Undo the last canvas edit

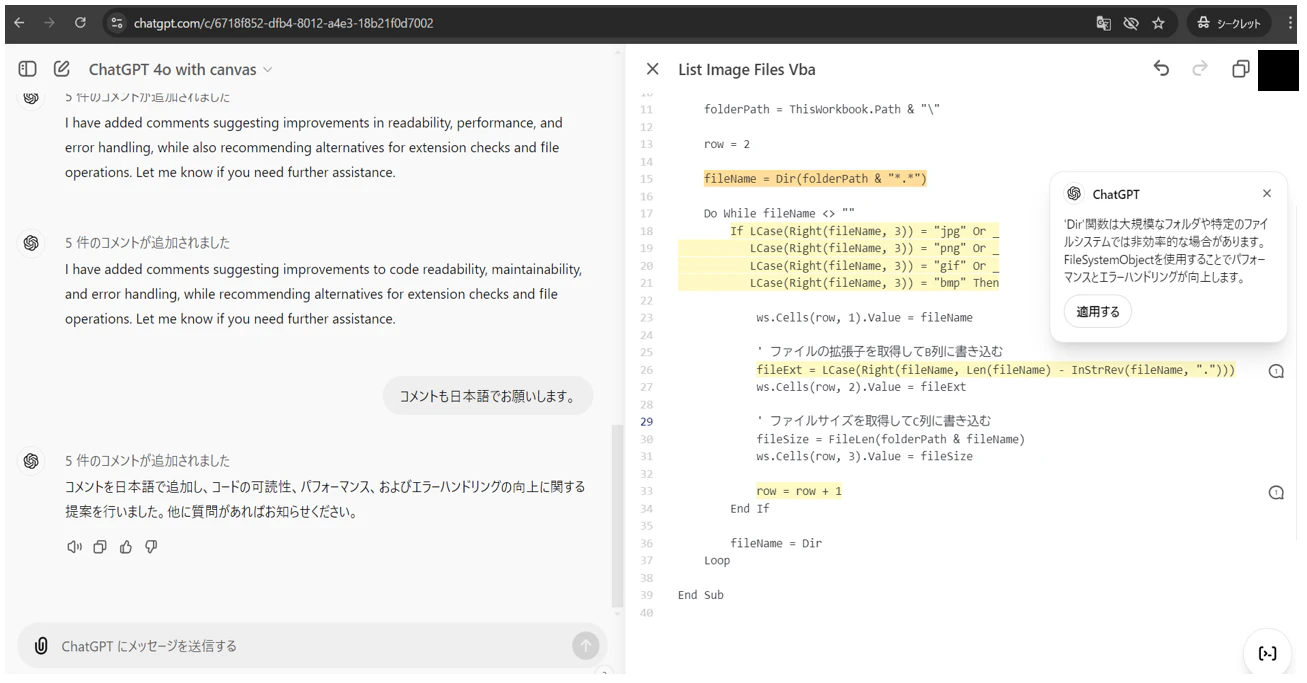[x=1161, y=68]
